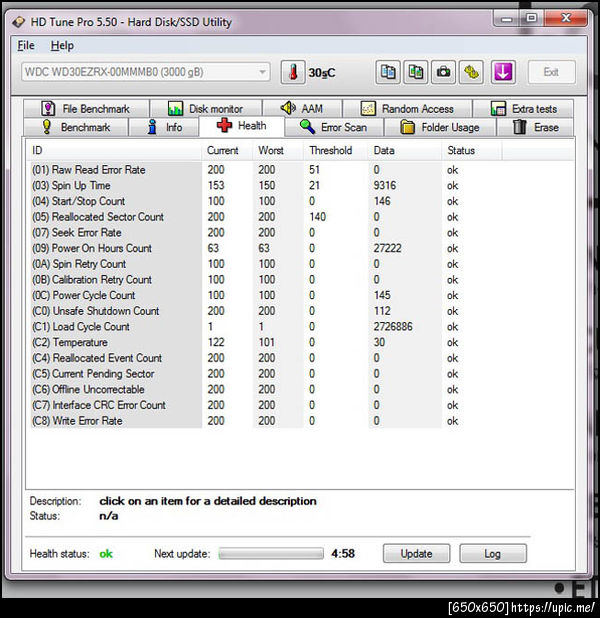The width and height of the screenshot is (600, 618).
Task: Select the (09) Power On Hours Count row
Action: tap(302, 248)
